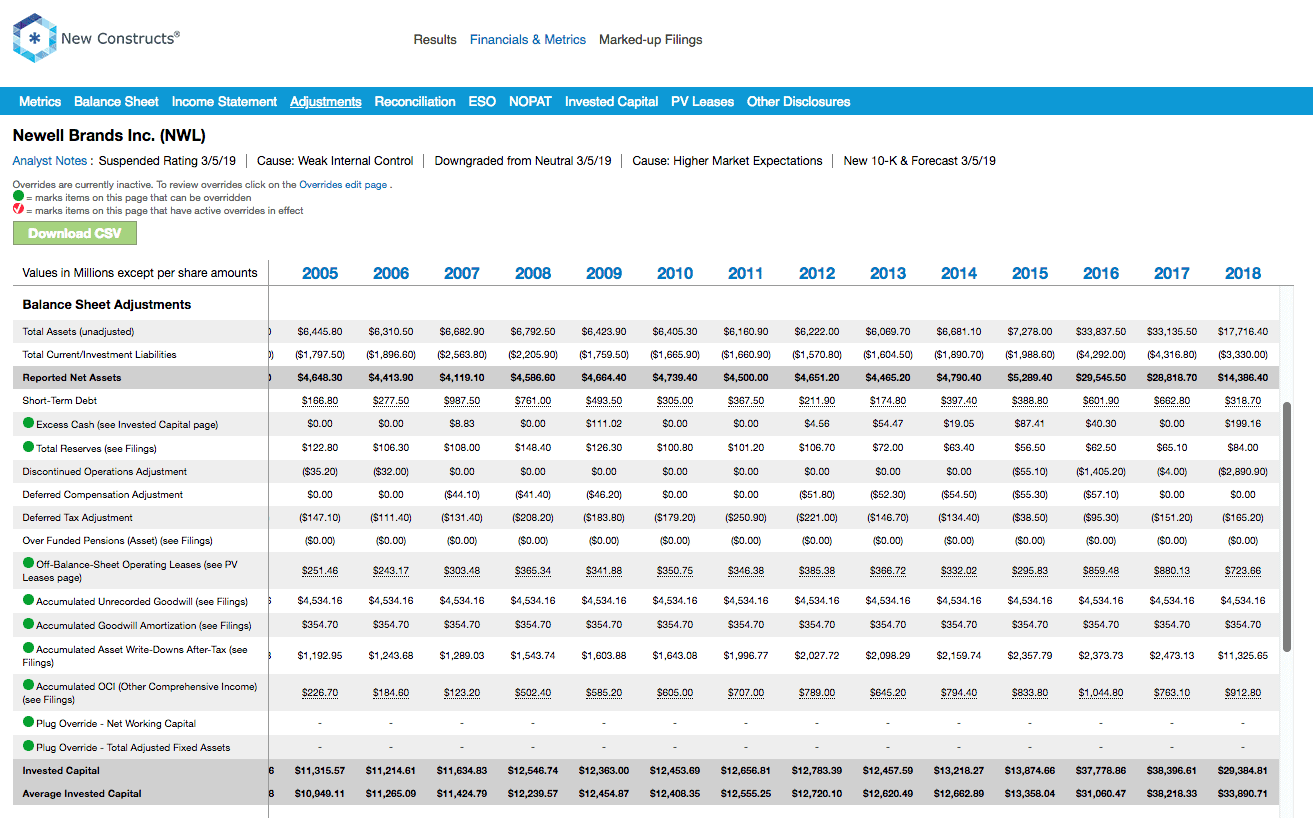Click green dot beside Accumulated Goodwill Amortization
1313x818 pixels.
[x=29, y=625]
